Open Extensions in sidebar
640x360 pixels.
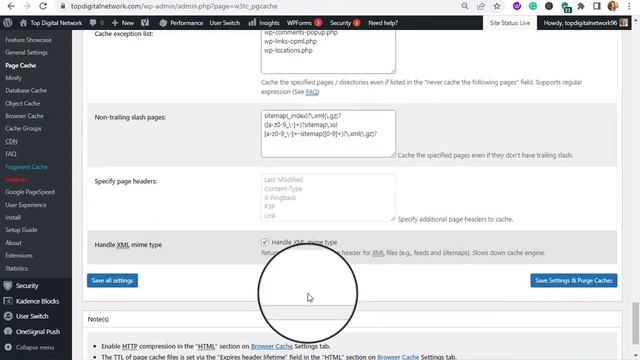click(x=19, y=256)
